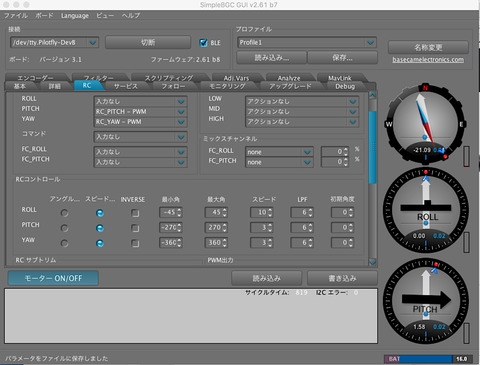This screenshot has width=480, height=365.
Task: Open the FC_ROLL input dropdown
Action: [x=140, y=152]
